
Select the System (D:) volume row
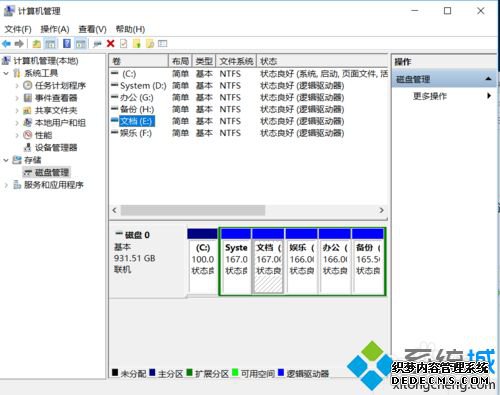(x=249, y=86)
